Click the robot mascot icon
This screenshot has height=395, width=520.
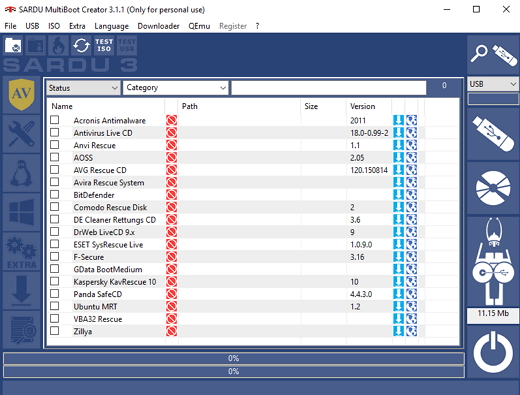(493, 262)
